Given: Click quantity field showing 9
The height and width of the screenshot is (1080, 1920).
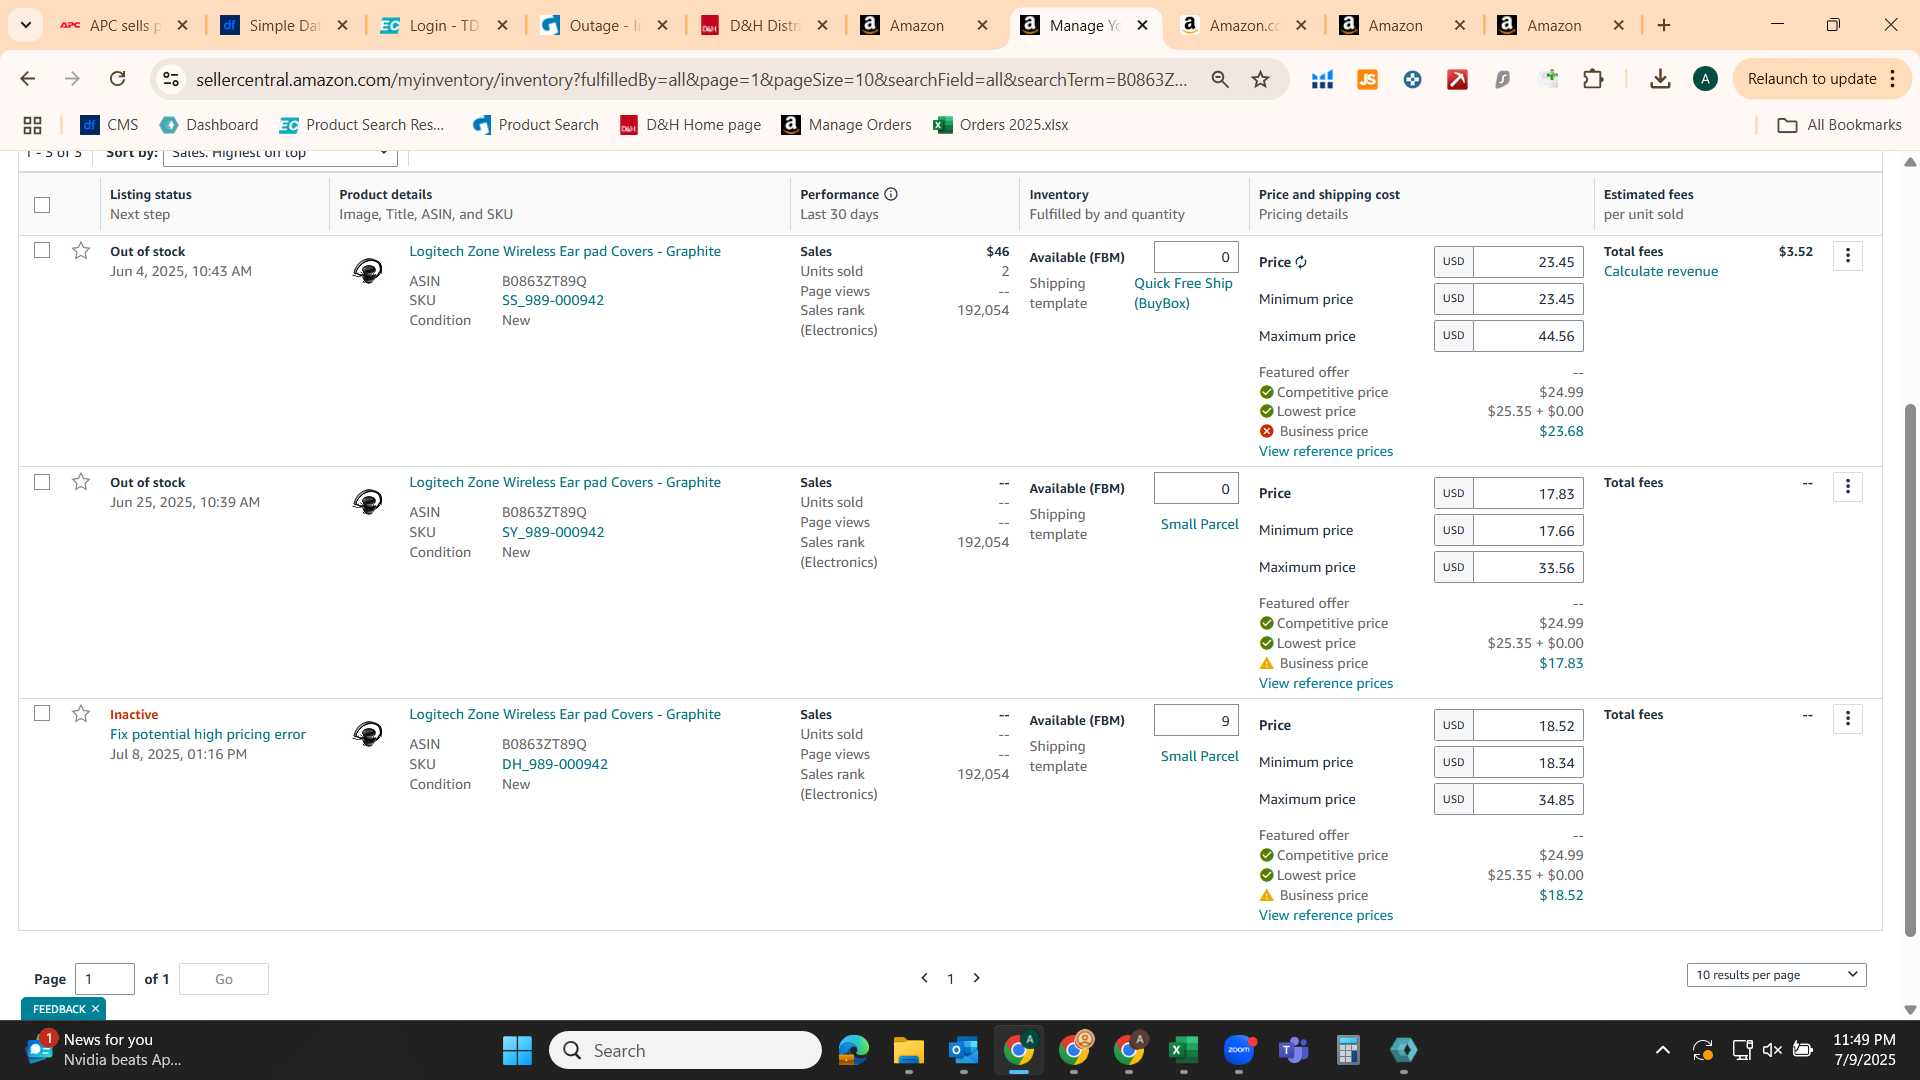Looking at the screenshot, I should click(x=1196, y=720).
